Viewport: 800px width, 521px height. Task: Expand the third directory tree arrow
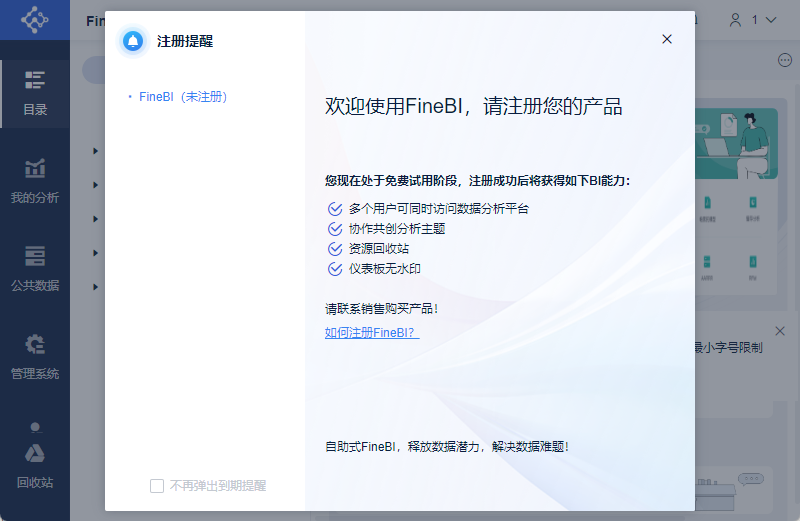95,219
